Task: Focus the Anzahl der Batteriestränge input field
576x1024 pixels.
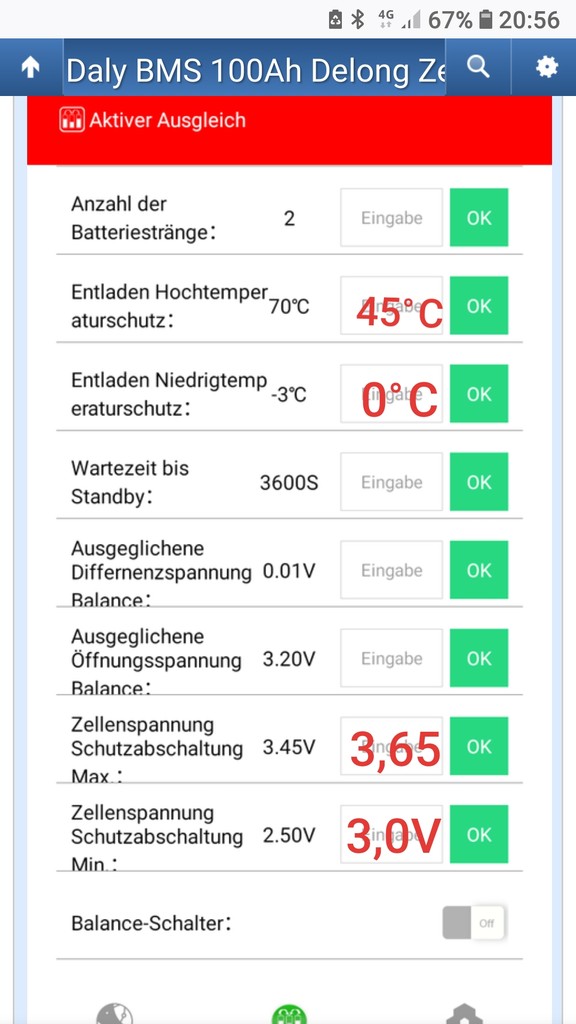Action: pyautogui.click(x=391, y=217)
